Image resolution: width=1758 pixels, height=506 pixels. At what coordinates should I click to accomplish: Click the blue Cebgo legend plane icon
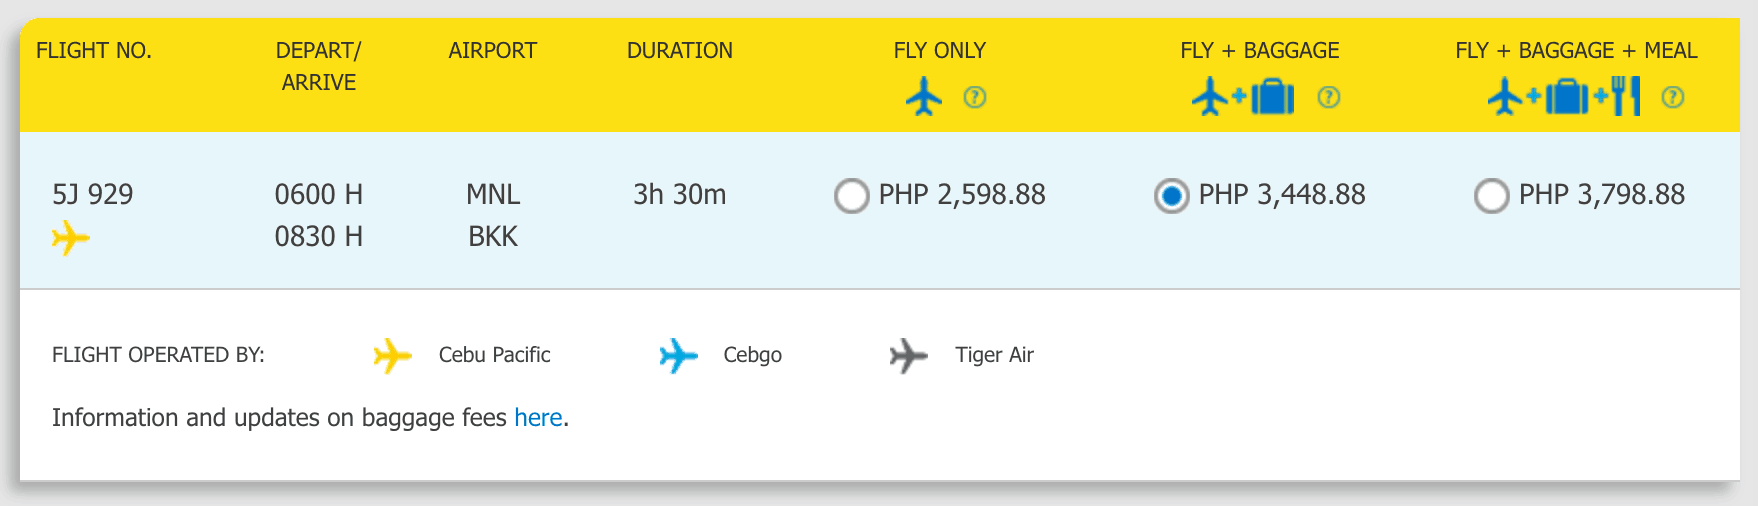tap(678, 355)
